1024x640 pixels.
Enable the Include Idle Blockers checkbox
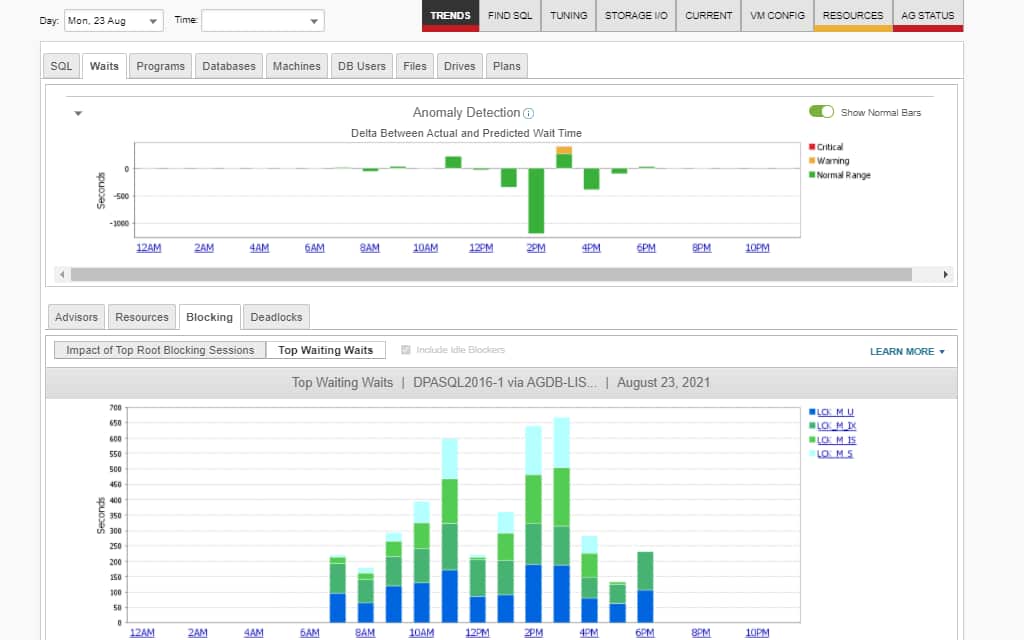point(406,349)
